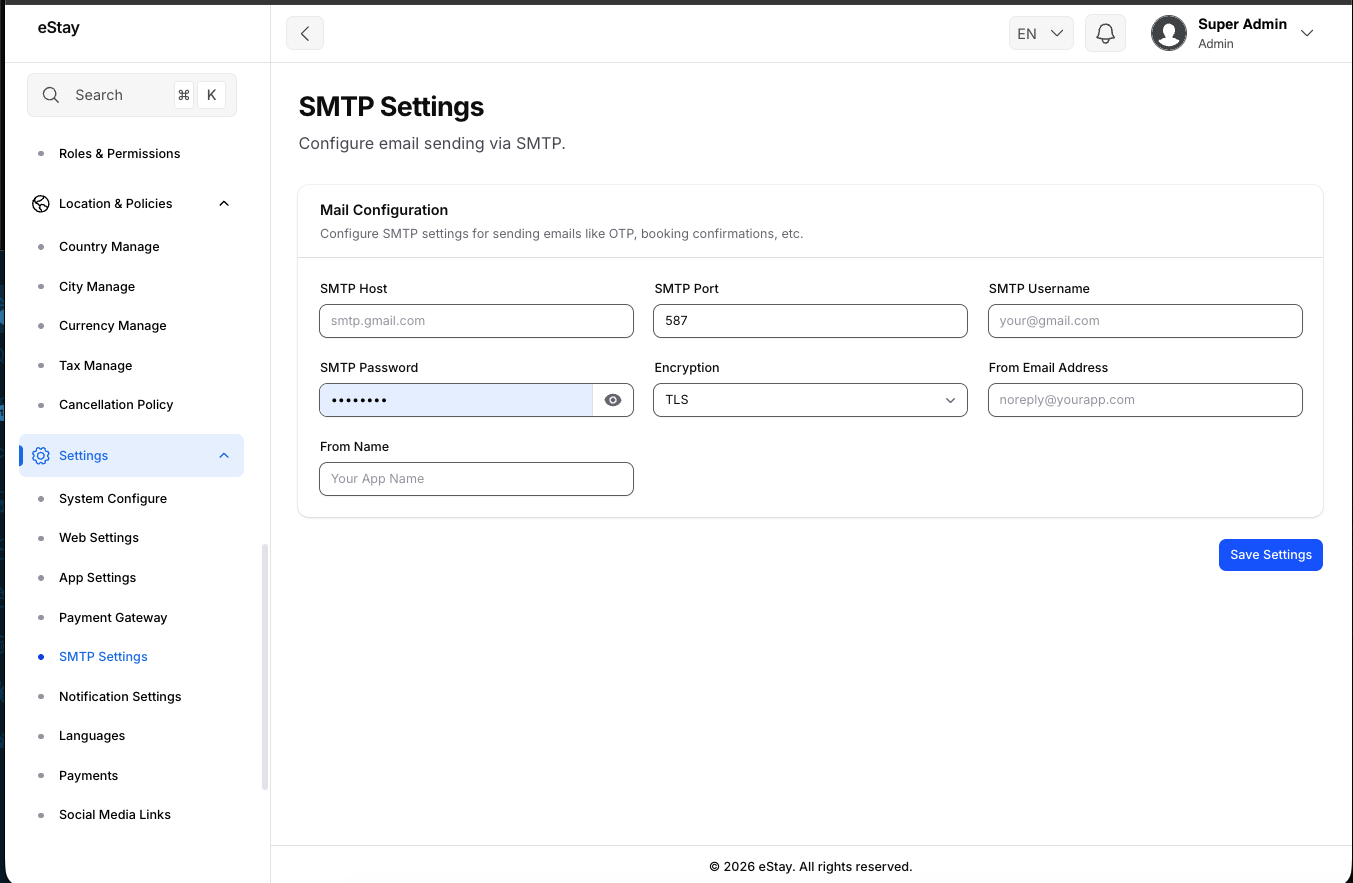Focus the From Email Address field
The width and height of the screenshot is (1353, 883).
1145,400
